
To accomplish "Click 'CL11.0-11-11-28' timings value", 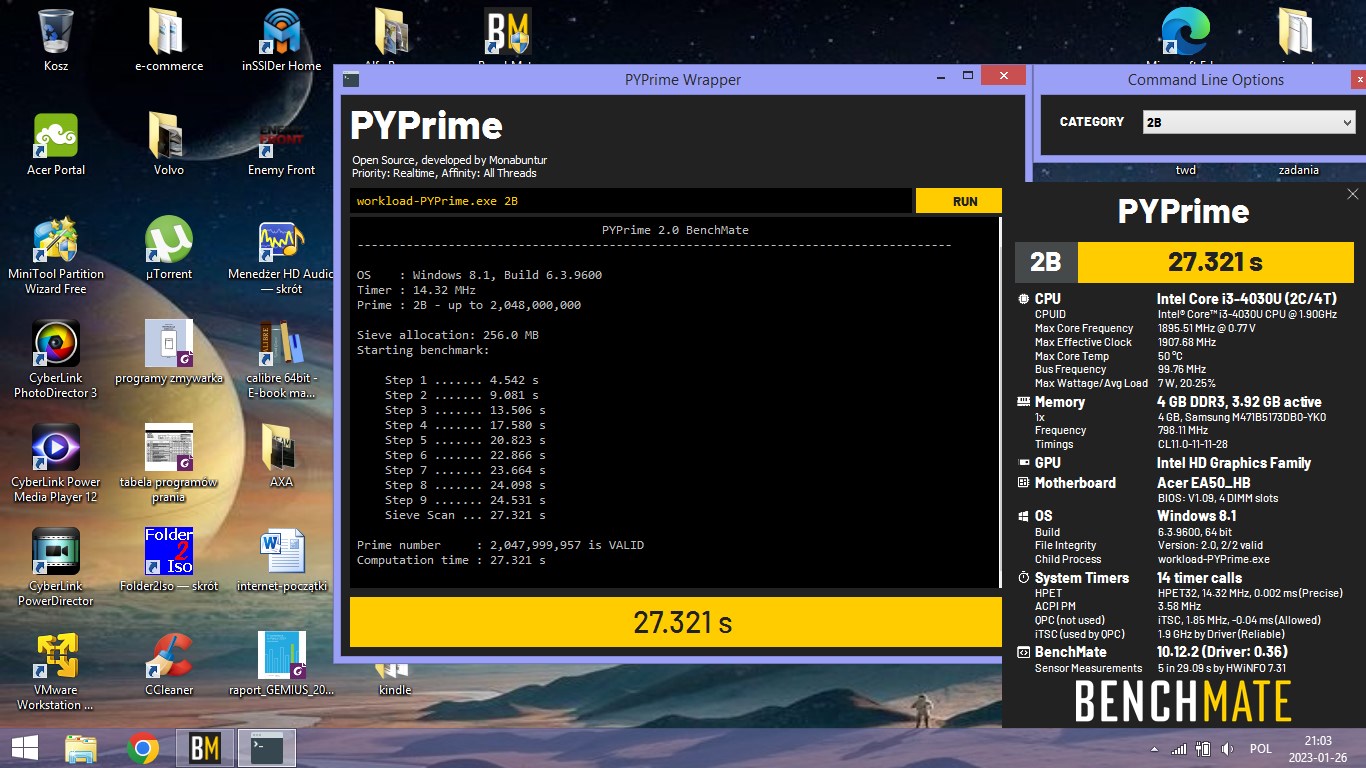I will coord(1193,445).
